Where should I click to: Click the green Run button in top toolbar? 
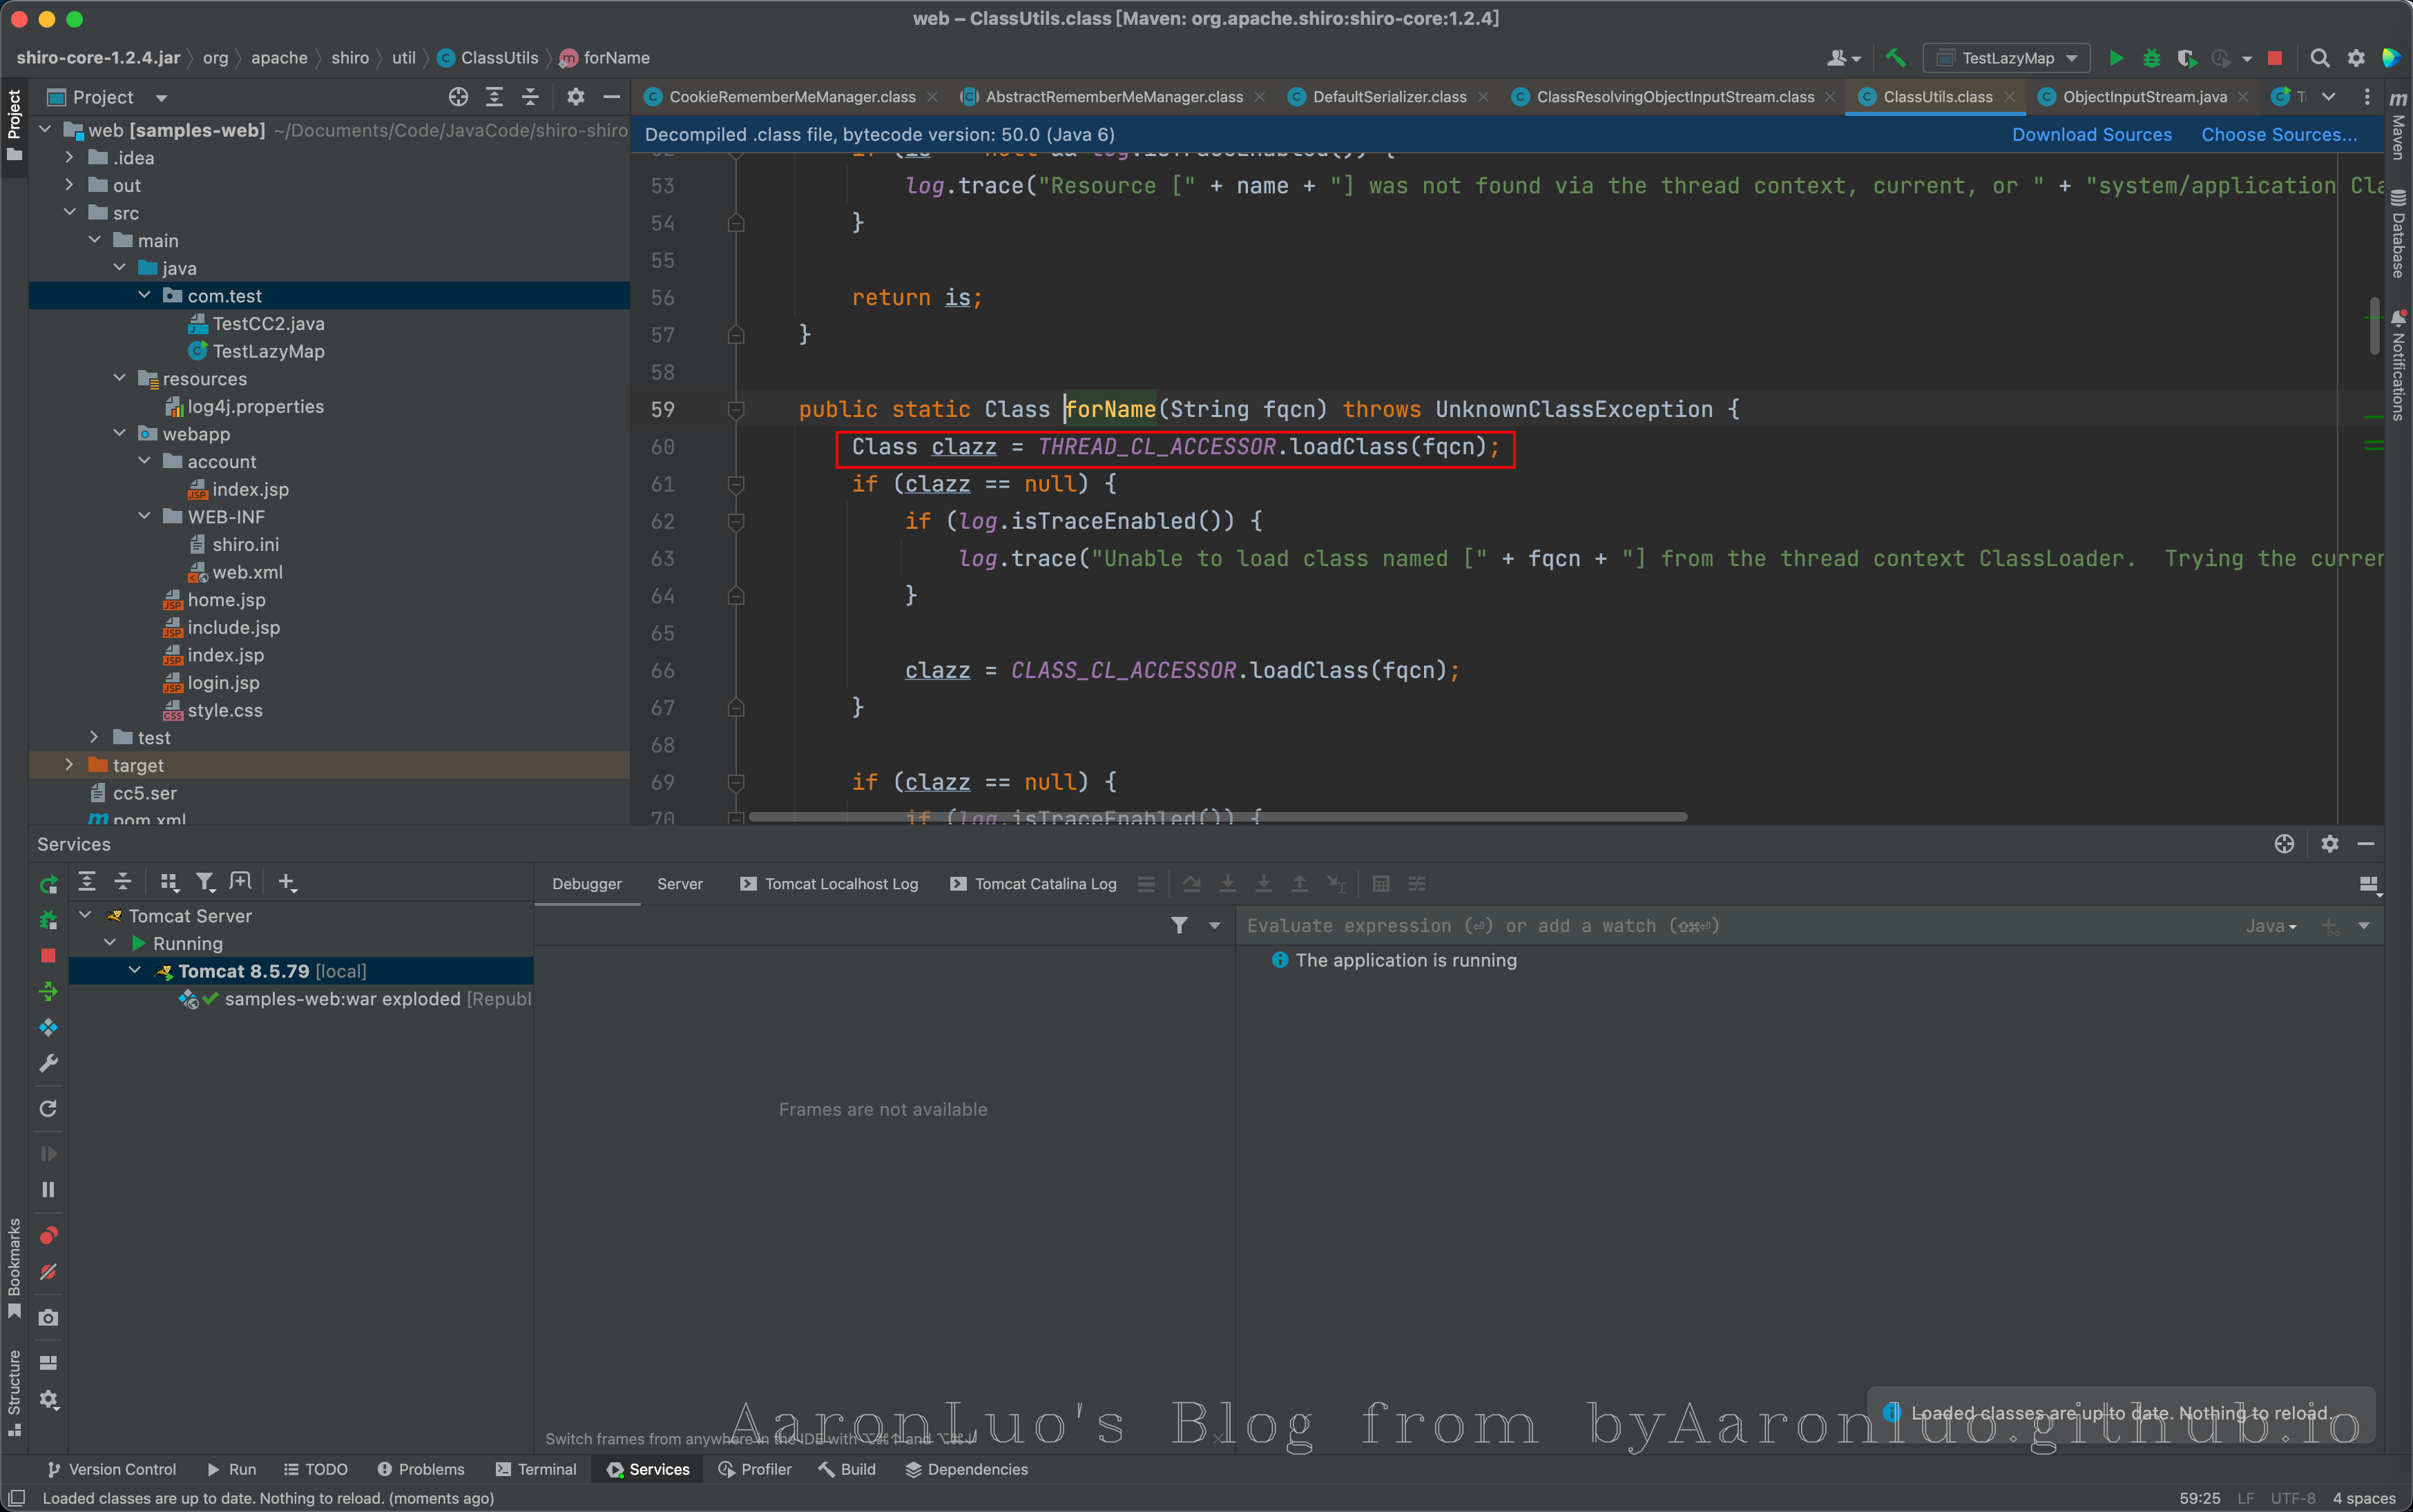(2116, 58)
